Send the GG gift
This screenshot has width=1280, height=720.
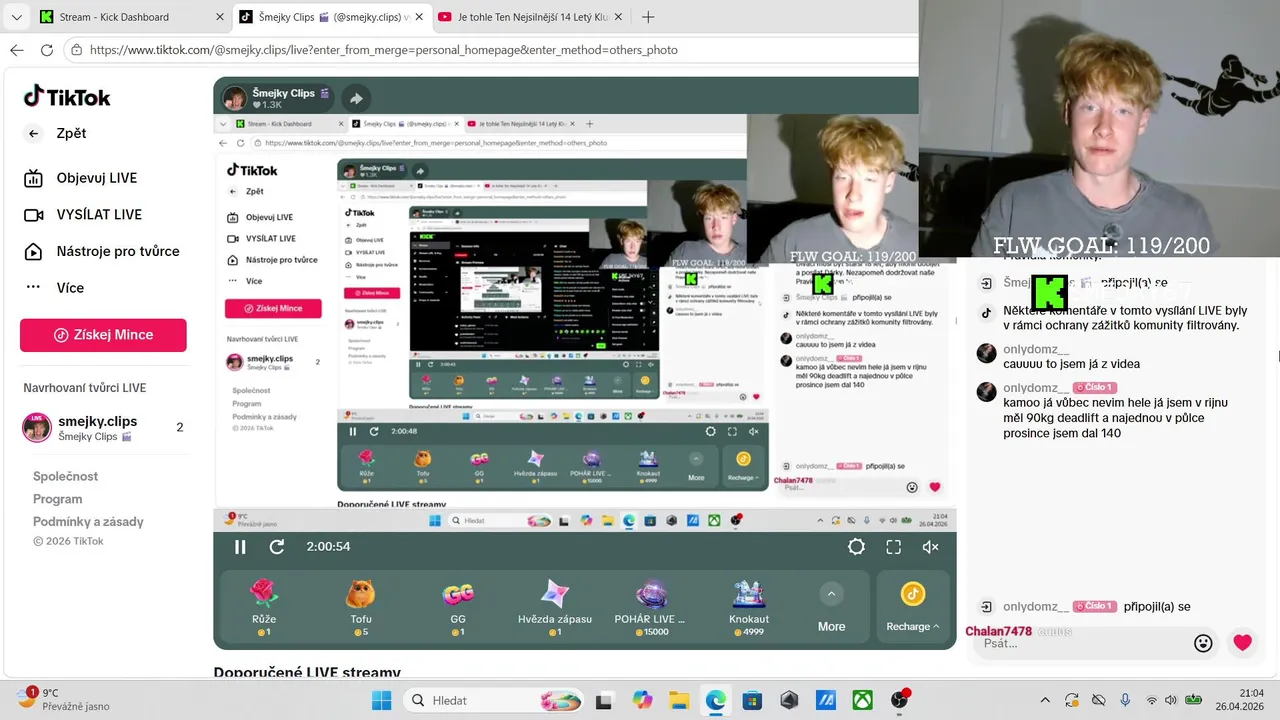coord(458,608)
